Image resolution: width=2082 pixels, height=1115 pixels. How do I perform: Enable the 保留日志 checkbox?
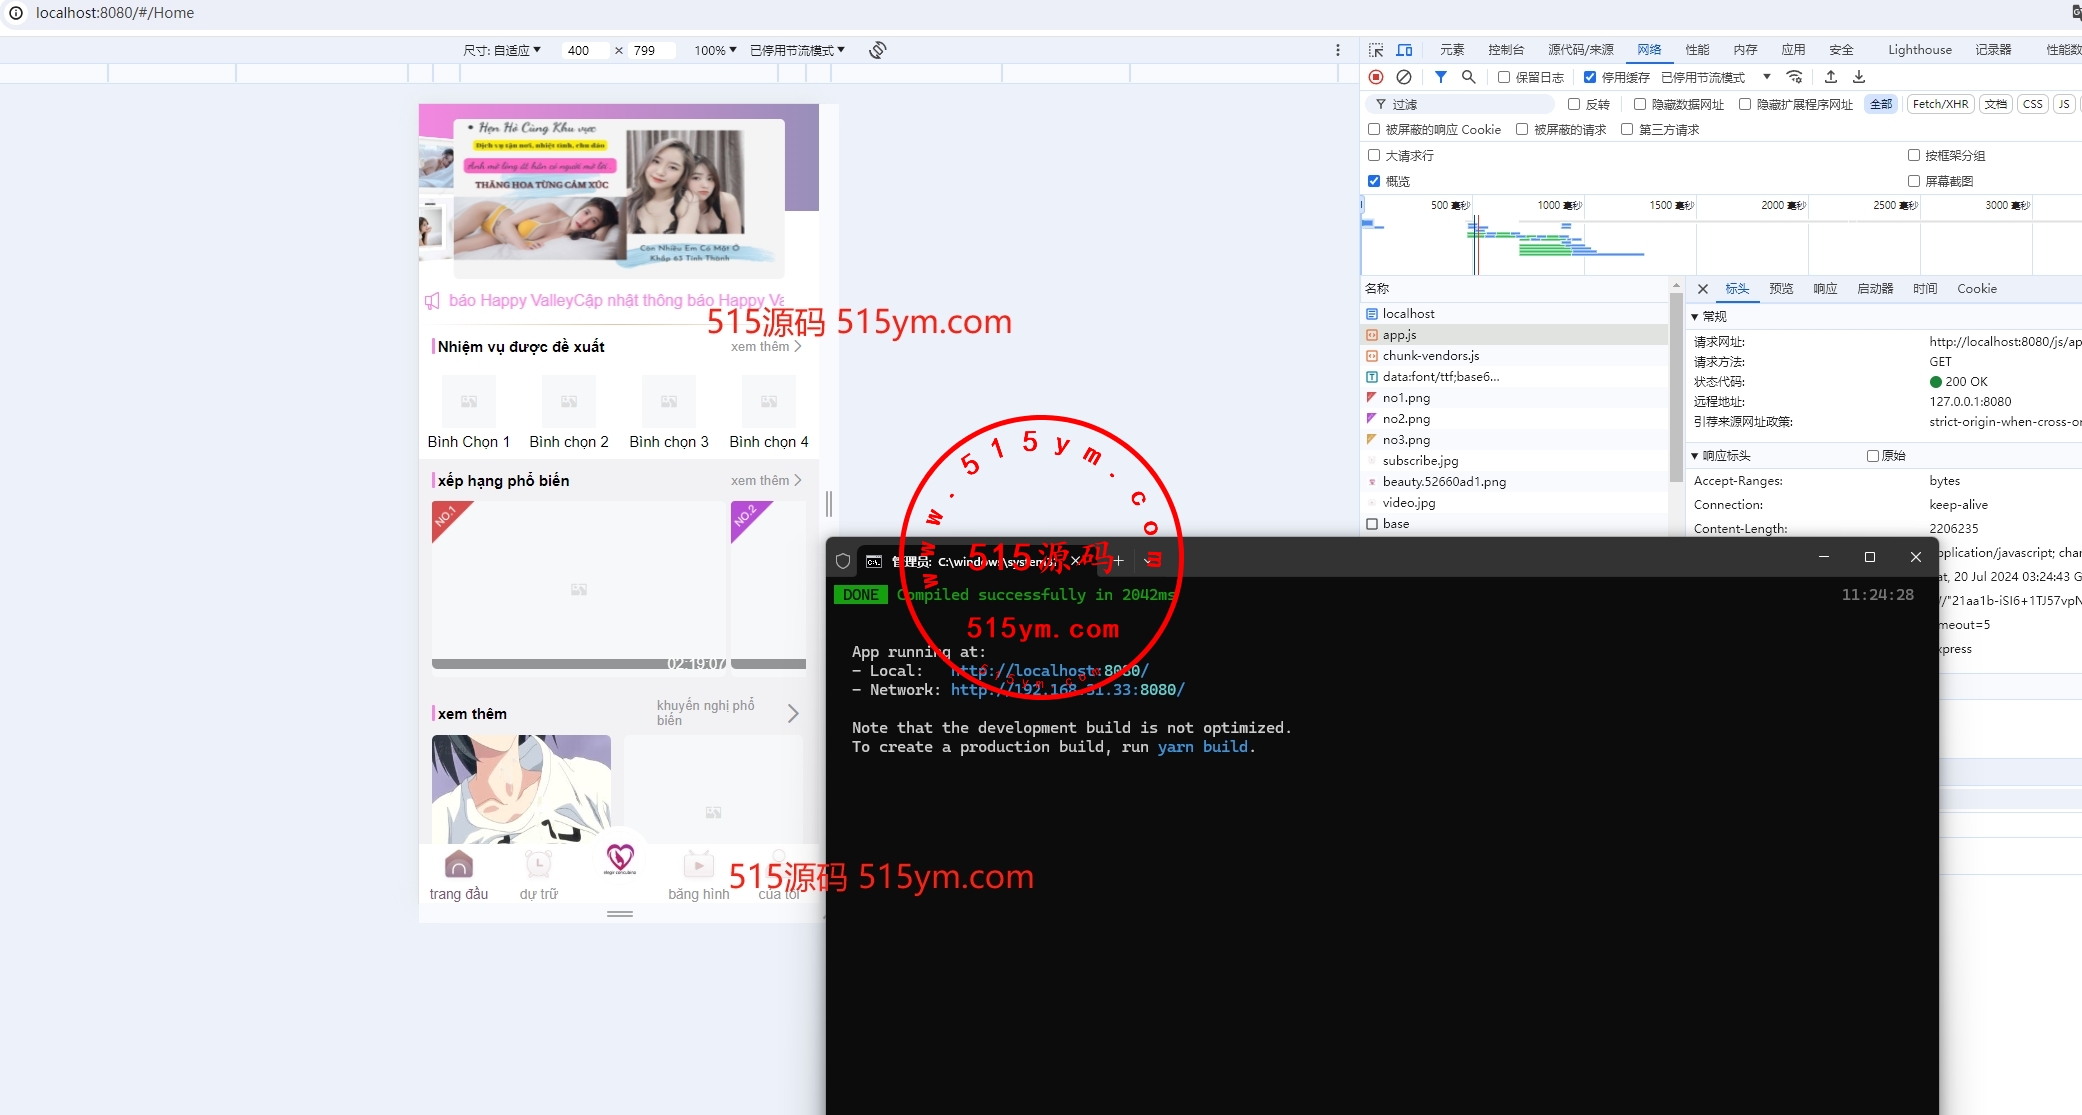click(1504, 77)
